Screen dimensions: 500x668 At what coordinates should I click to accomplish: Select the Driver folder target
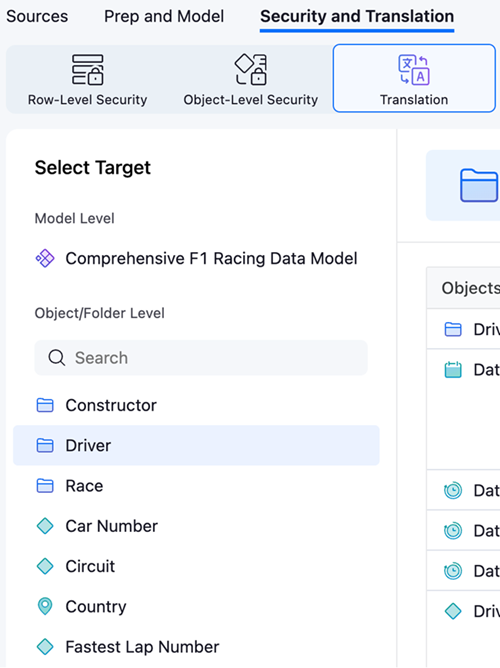tap(196, 445)
